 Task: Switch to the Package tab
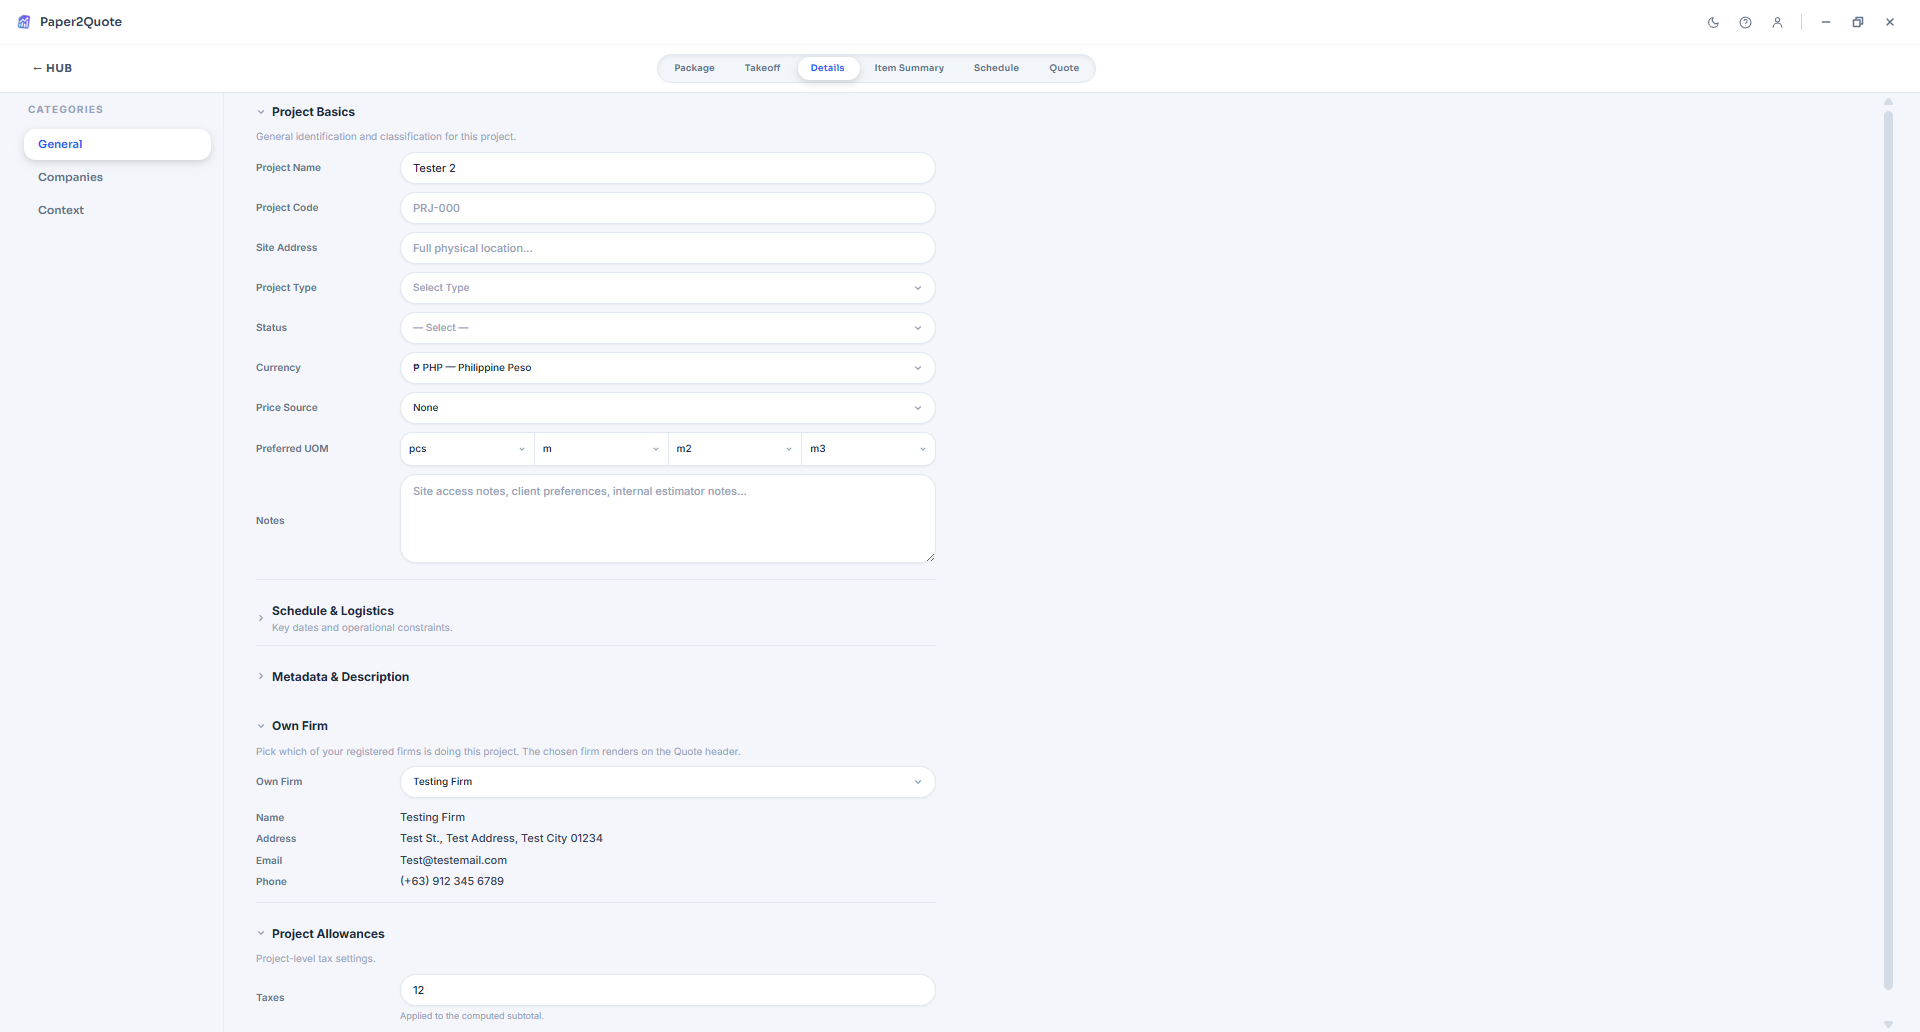coord(694,68)
